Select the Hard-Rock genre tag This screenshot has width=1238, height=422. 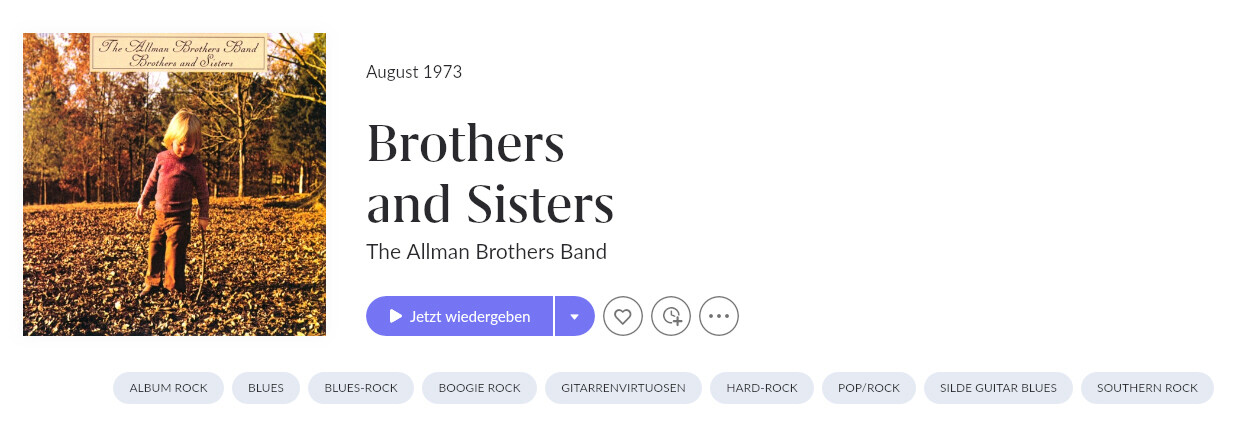(x=762, y=388)
